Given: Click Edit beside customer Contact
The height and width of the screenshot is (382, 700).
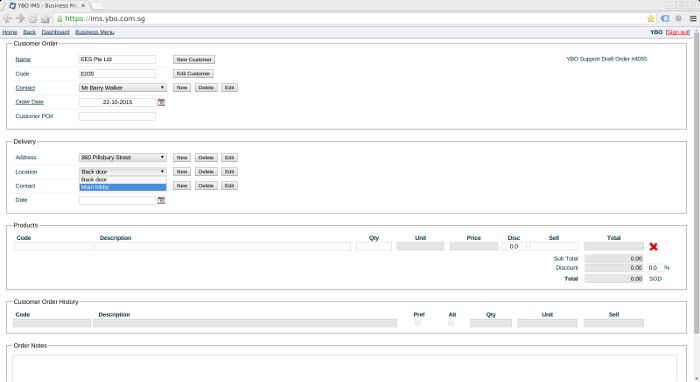Looking at the screenshot, I should click(x=229, y=88).
